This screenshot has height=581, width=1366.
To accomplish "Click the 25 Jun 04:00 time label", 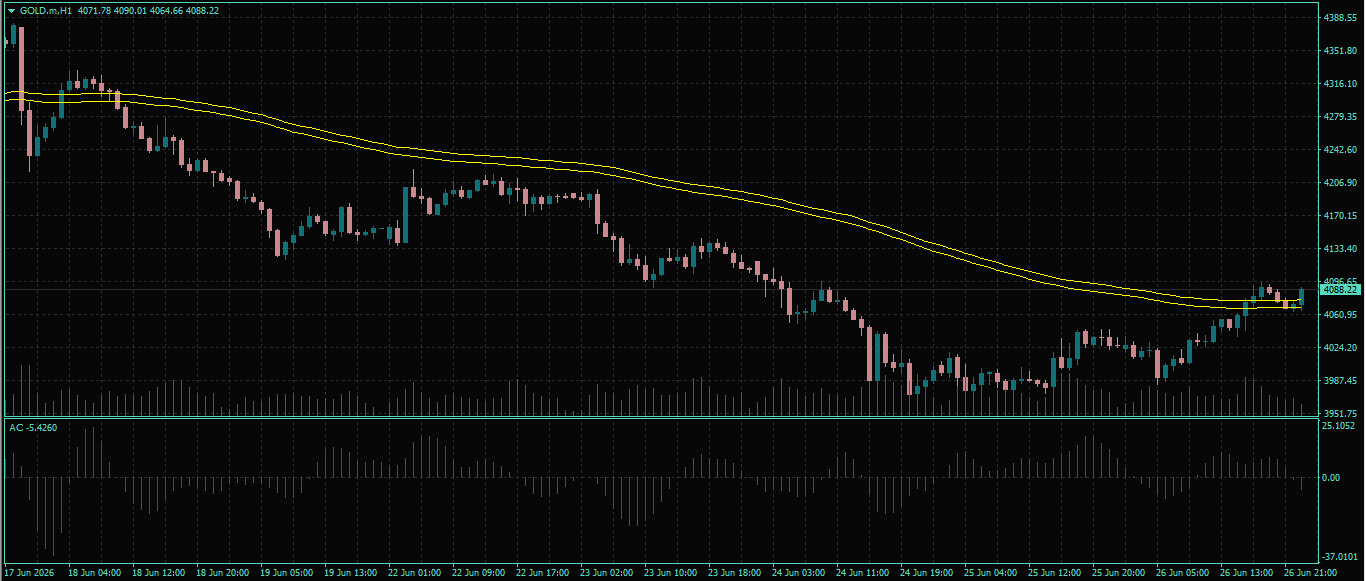I will click(990, 573).
